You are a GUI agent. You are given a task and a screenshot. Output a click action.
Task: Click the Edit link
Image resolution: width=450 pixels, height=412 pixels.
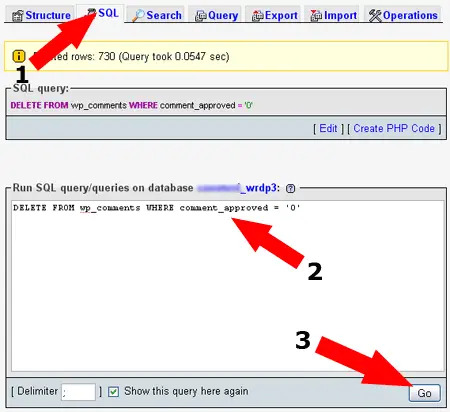(x=328, y=128)
